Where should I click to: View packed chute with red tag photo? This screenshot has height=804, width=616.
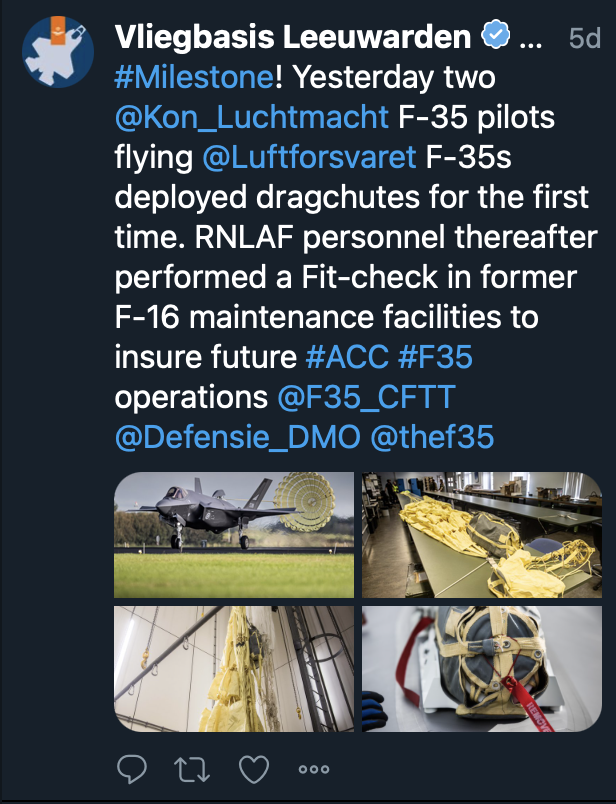(x=482, y=669)
